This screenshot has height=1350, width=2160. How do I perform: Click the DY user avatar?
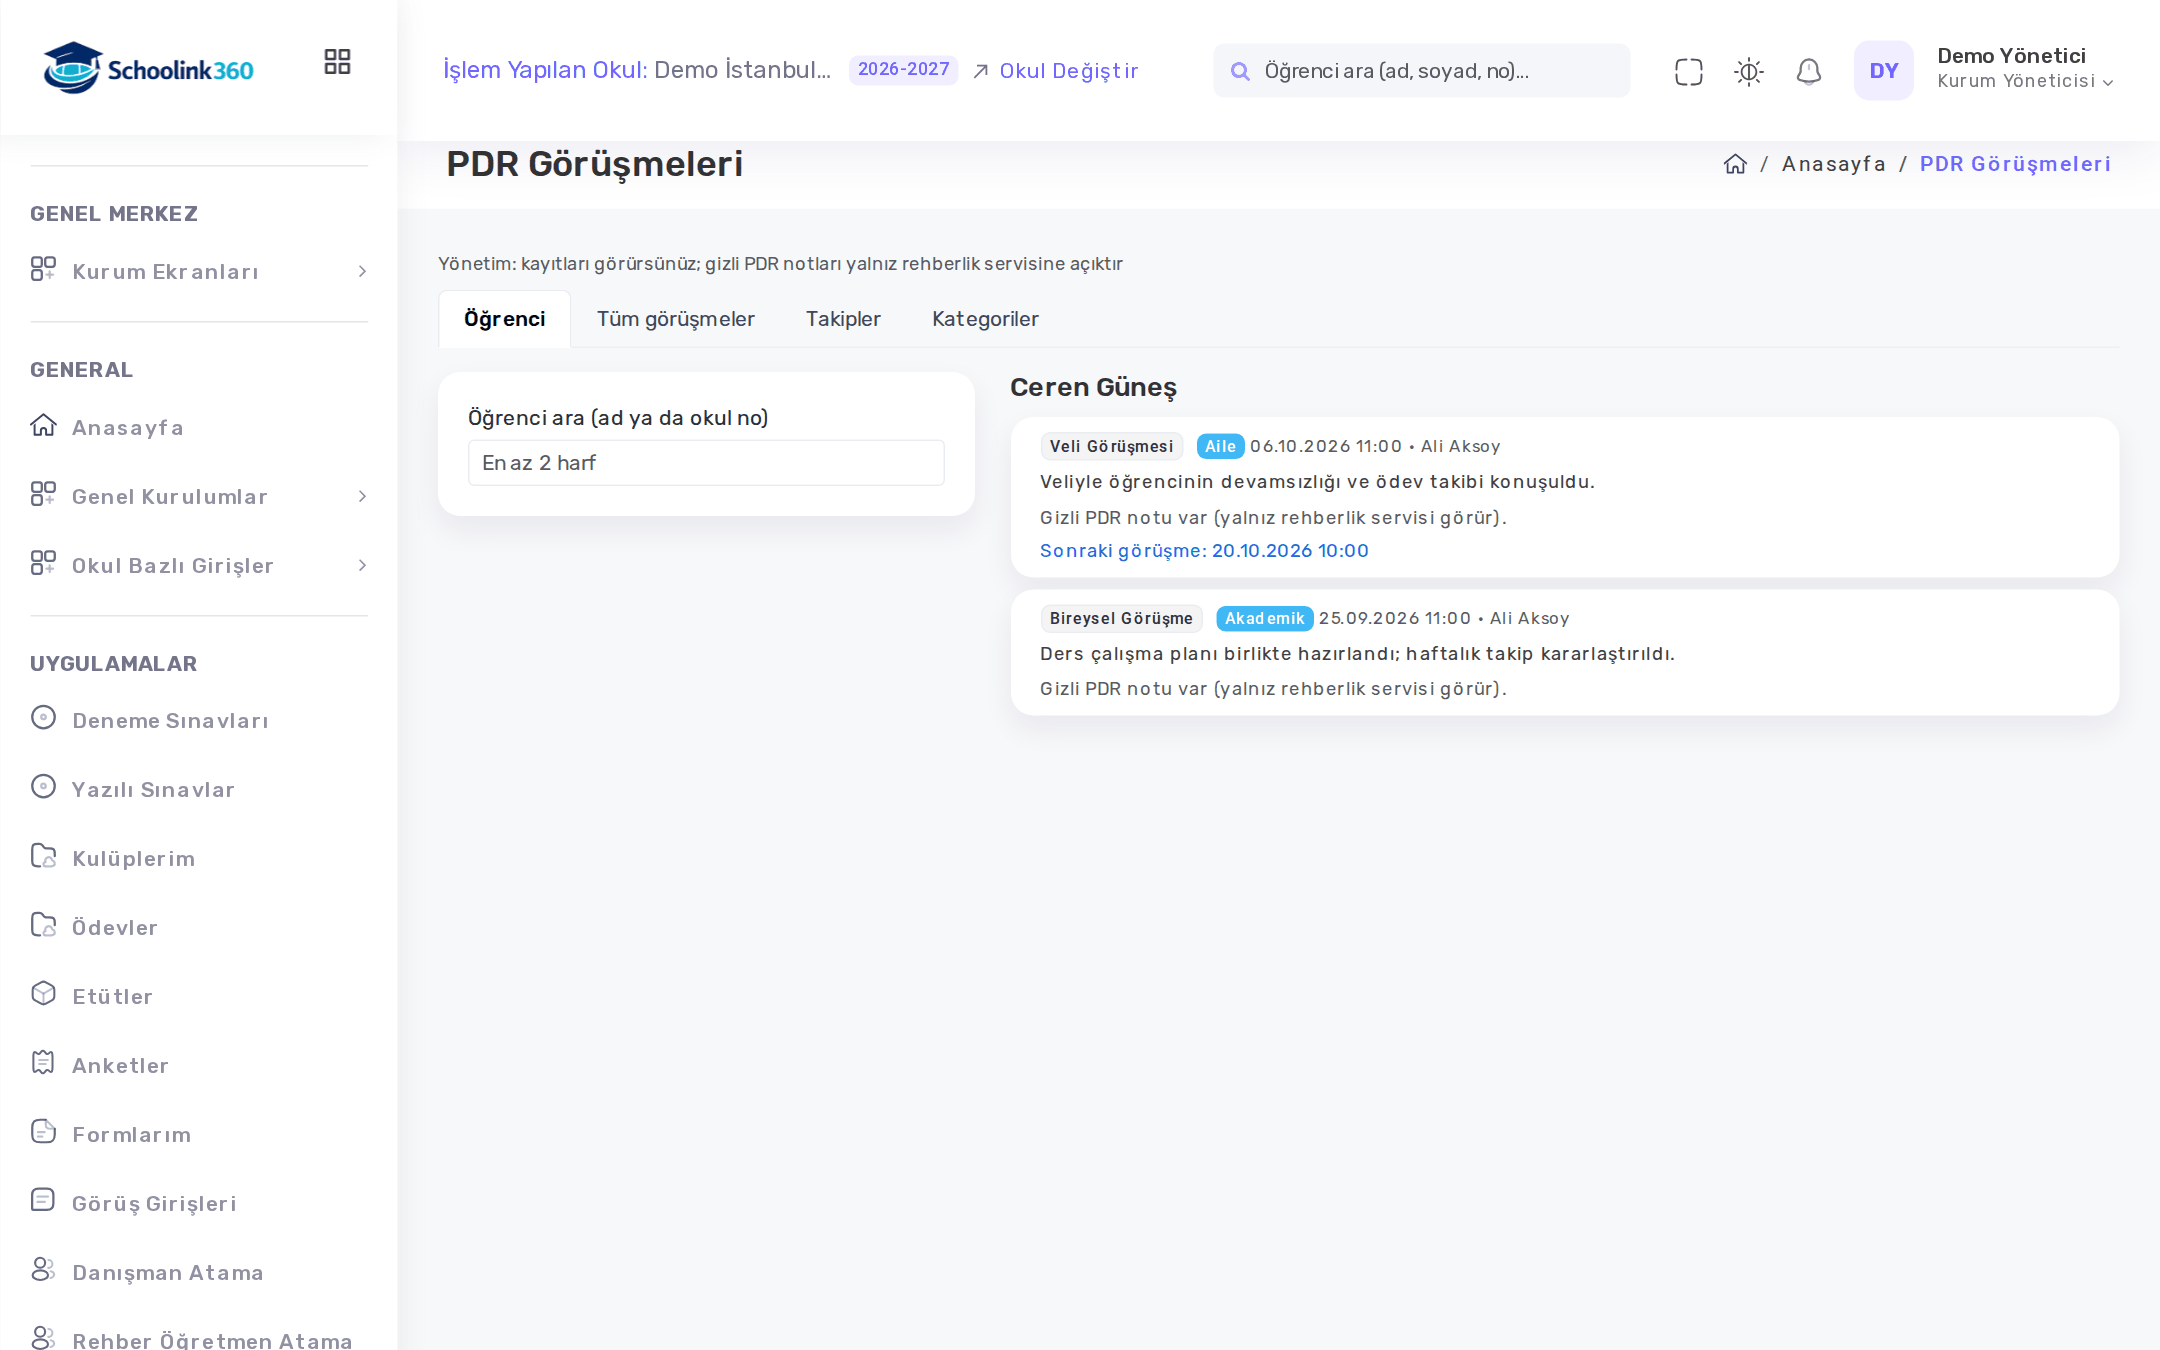point(1883,70)
